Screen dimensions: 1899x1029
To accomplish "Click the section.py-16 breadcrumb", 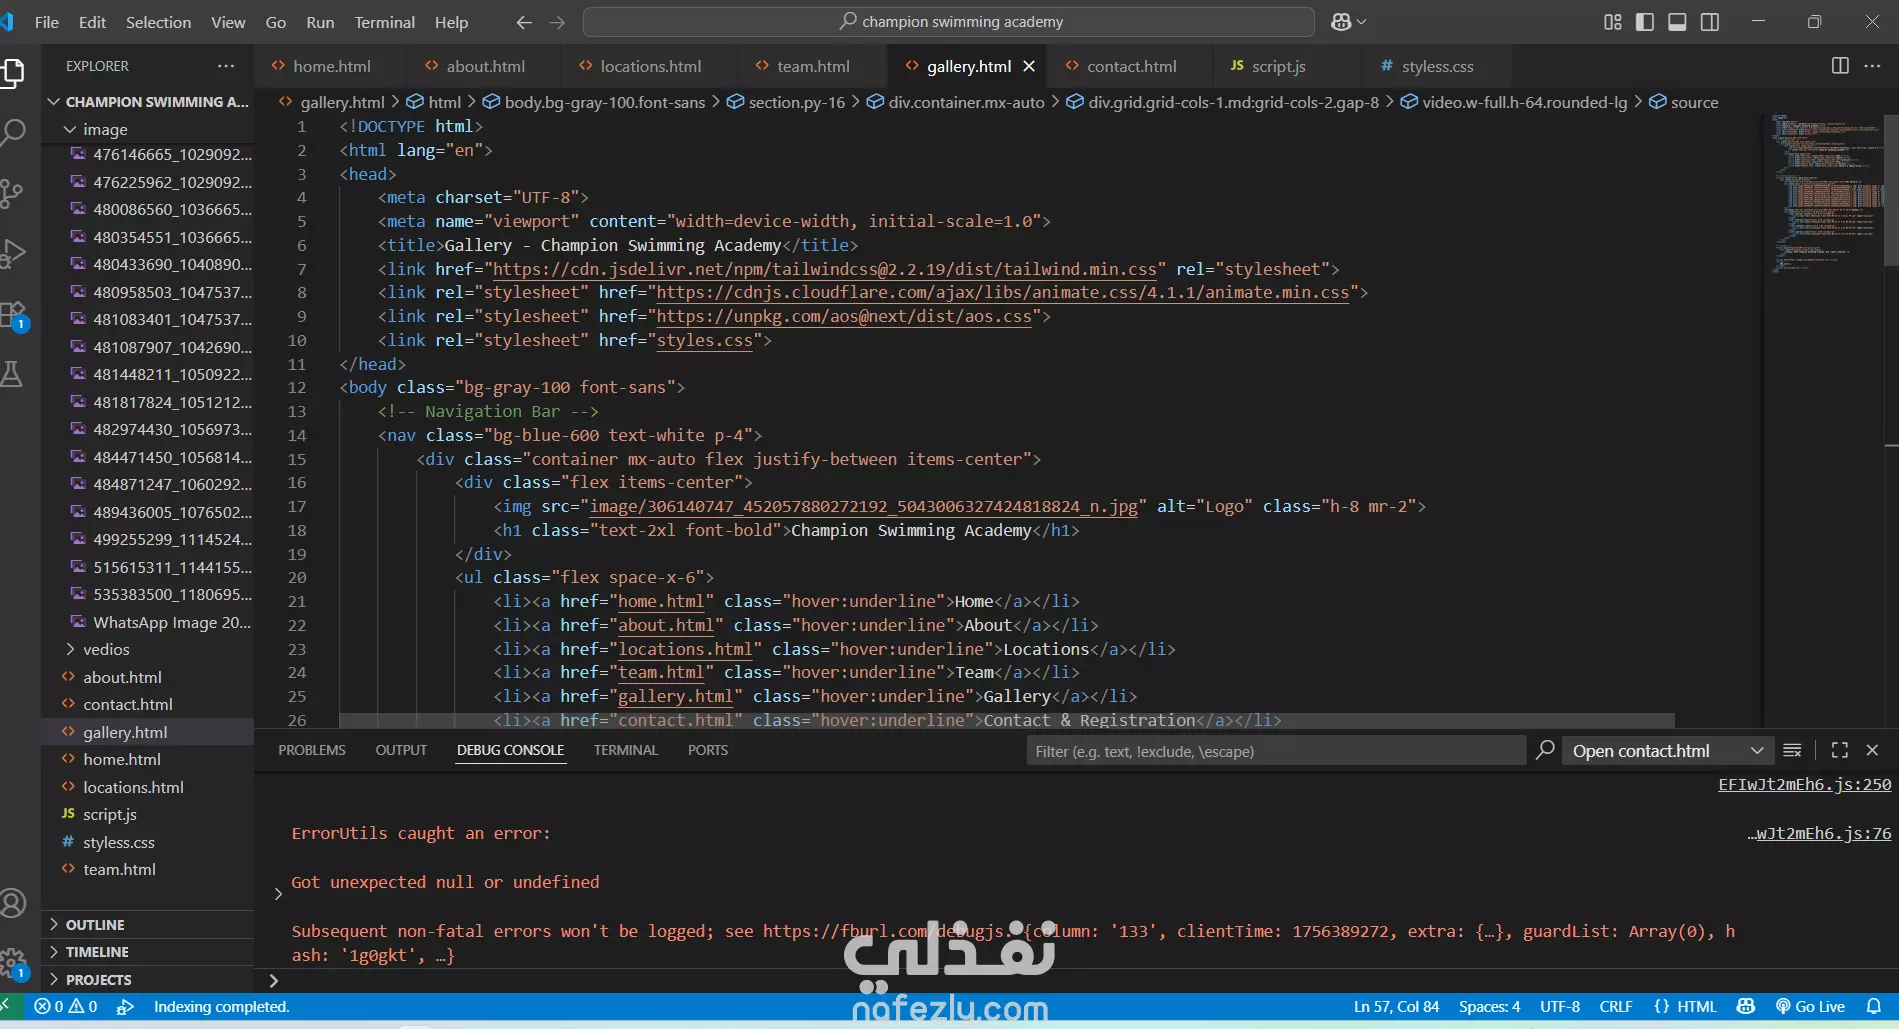I will (x=786, y=102).
